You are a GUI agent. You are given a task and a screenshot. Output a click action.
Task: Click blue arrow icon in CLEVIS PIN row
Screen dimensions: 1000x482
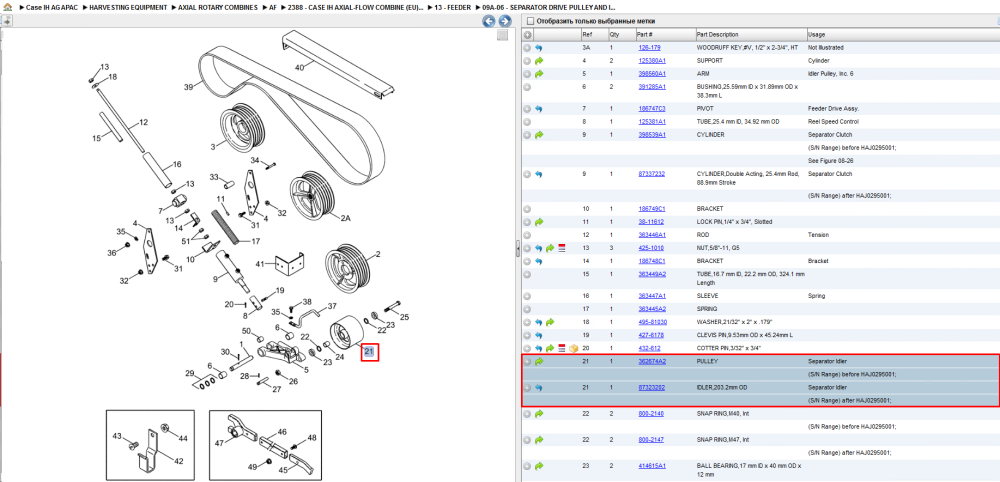538,335
